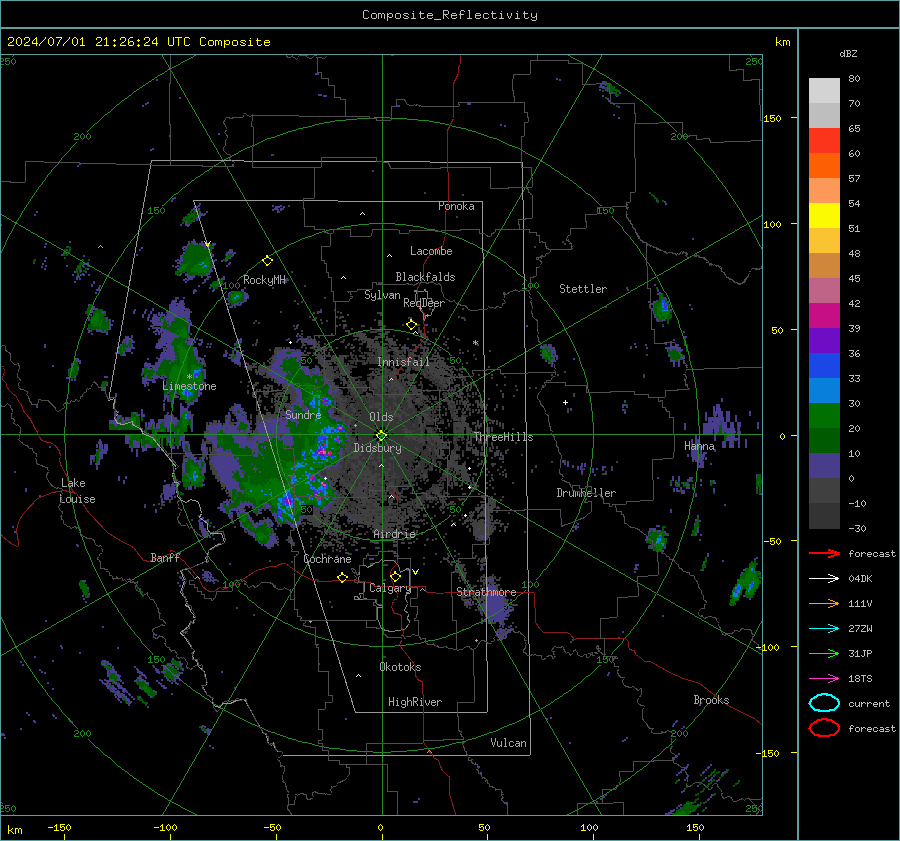This screenshot has height=841, width=900.
Task: Pick the pink 42-45 dBZ swatch
Action: click(x=824, y=291)
